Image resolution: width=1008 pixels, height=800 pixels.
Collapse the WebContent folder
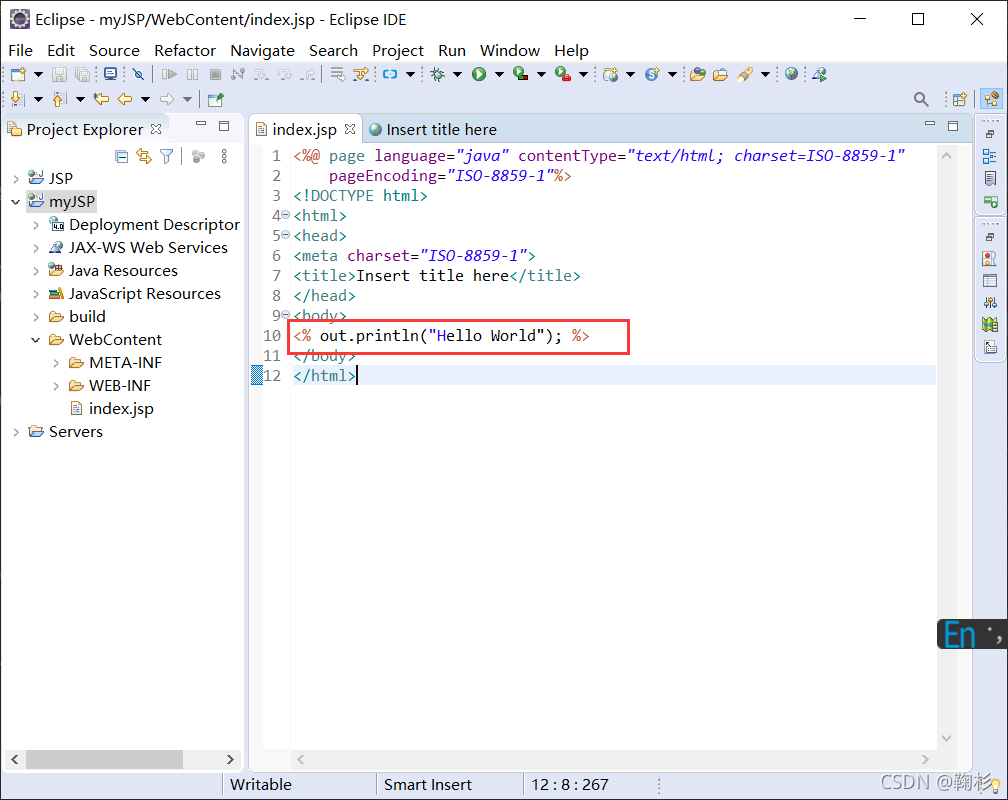point(36,340)
